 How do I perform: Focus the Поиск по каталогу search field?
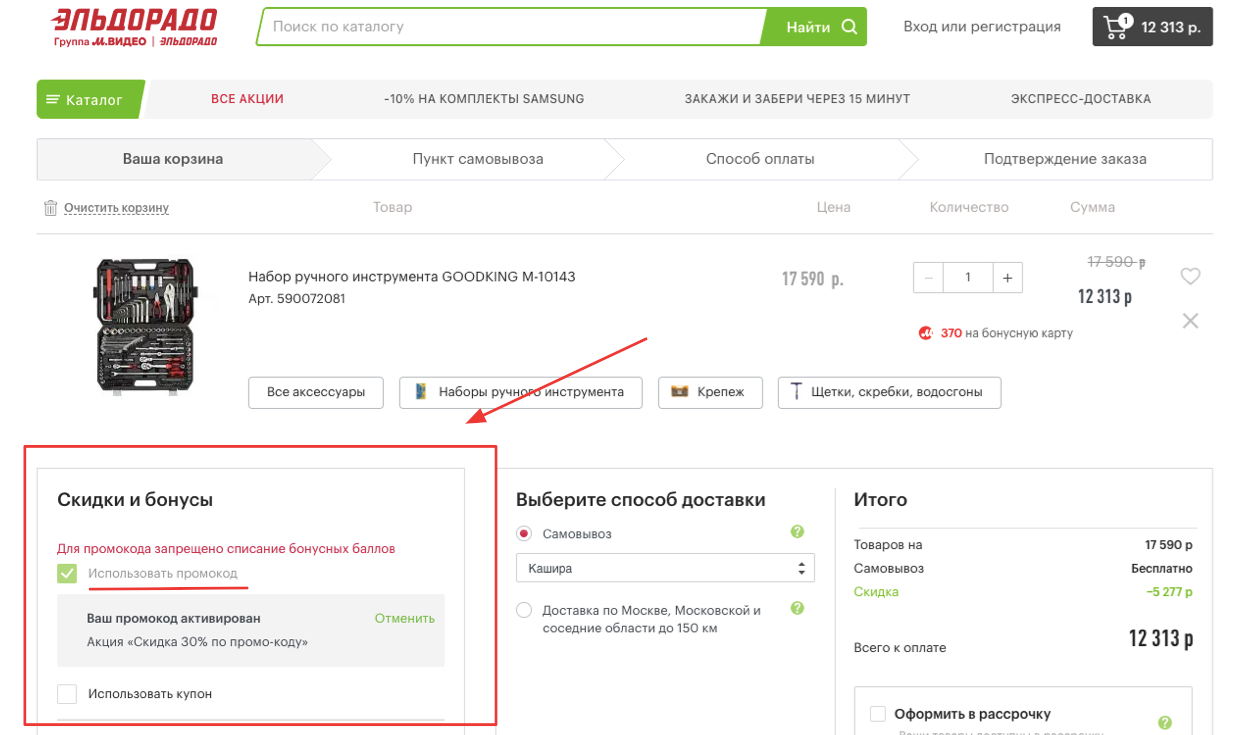pyautogui.click(x=510, y=27)
